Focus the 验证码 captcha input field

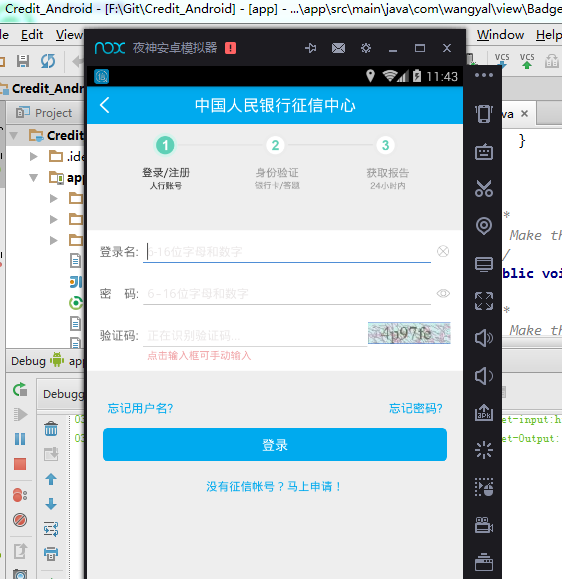[255, 336]
